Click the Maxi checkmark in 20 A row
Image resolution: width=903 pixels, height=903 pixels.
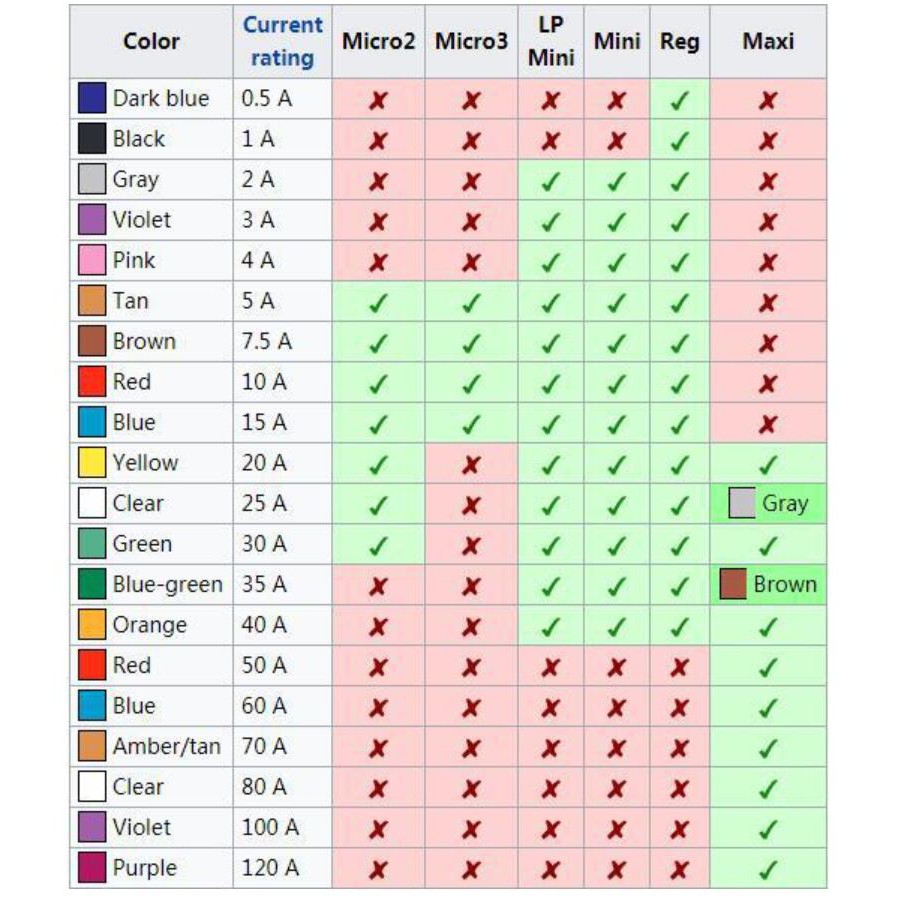point(767,465)
